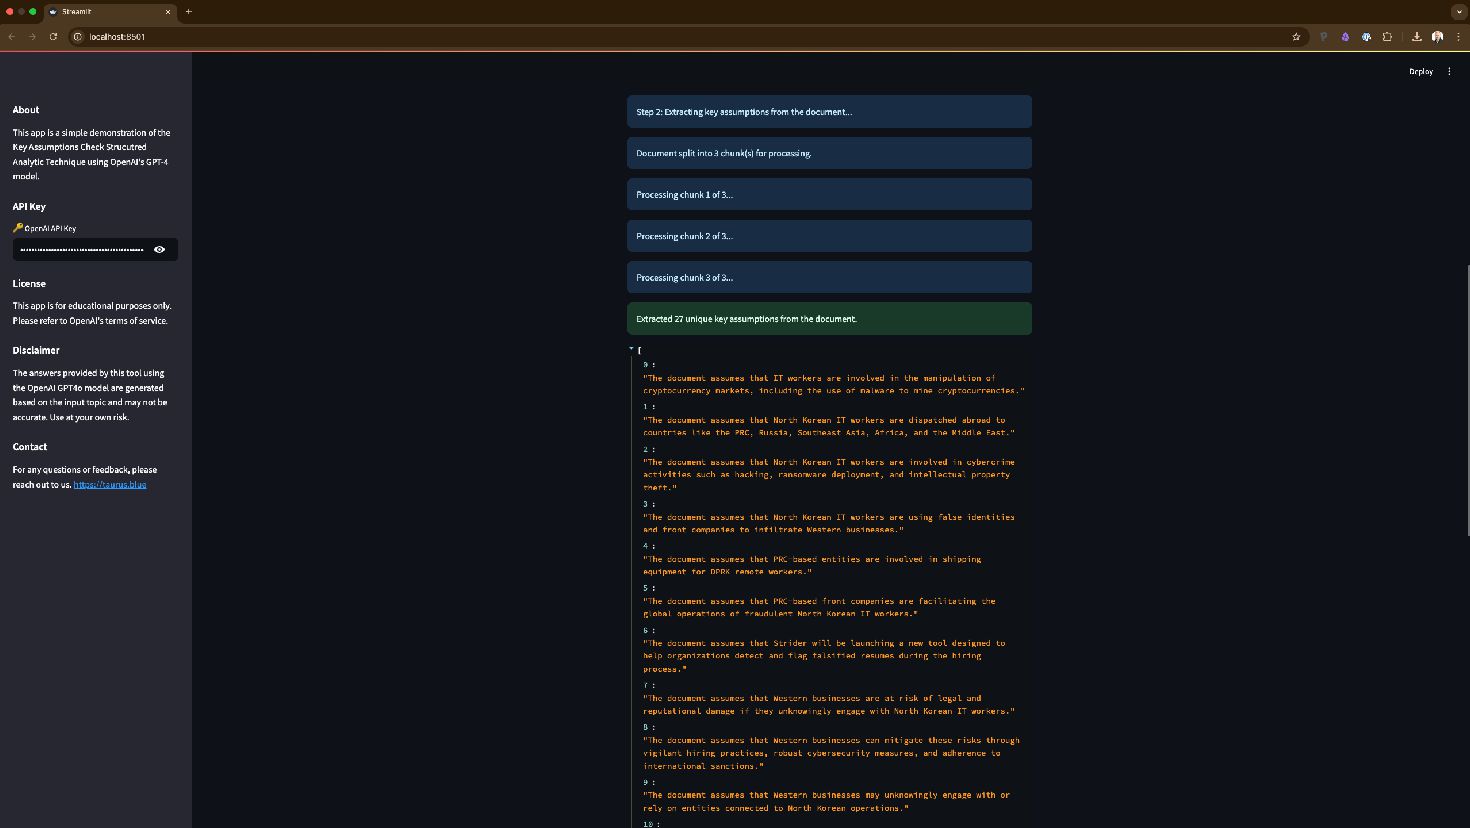Click 'Document split into 3 chunk(s)' message

[x=829, y=153]
